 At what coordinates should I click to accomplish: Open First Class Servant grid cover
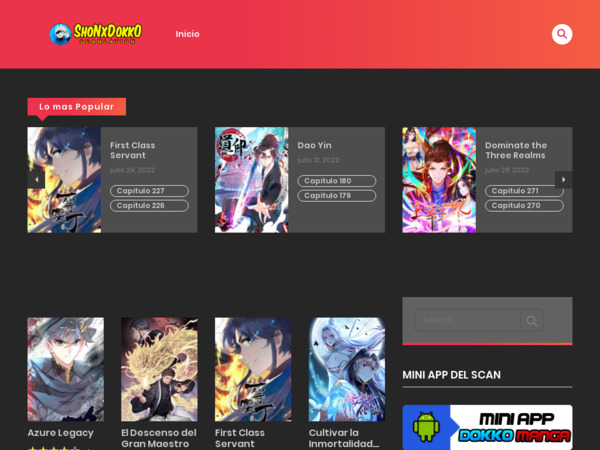(253, 369)
